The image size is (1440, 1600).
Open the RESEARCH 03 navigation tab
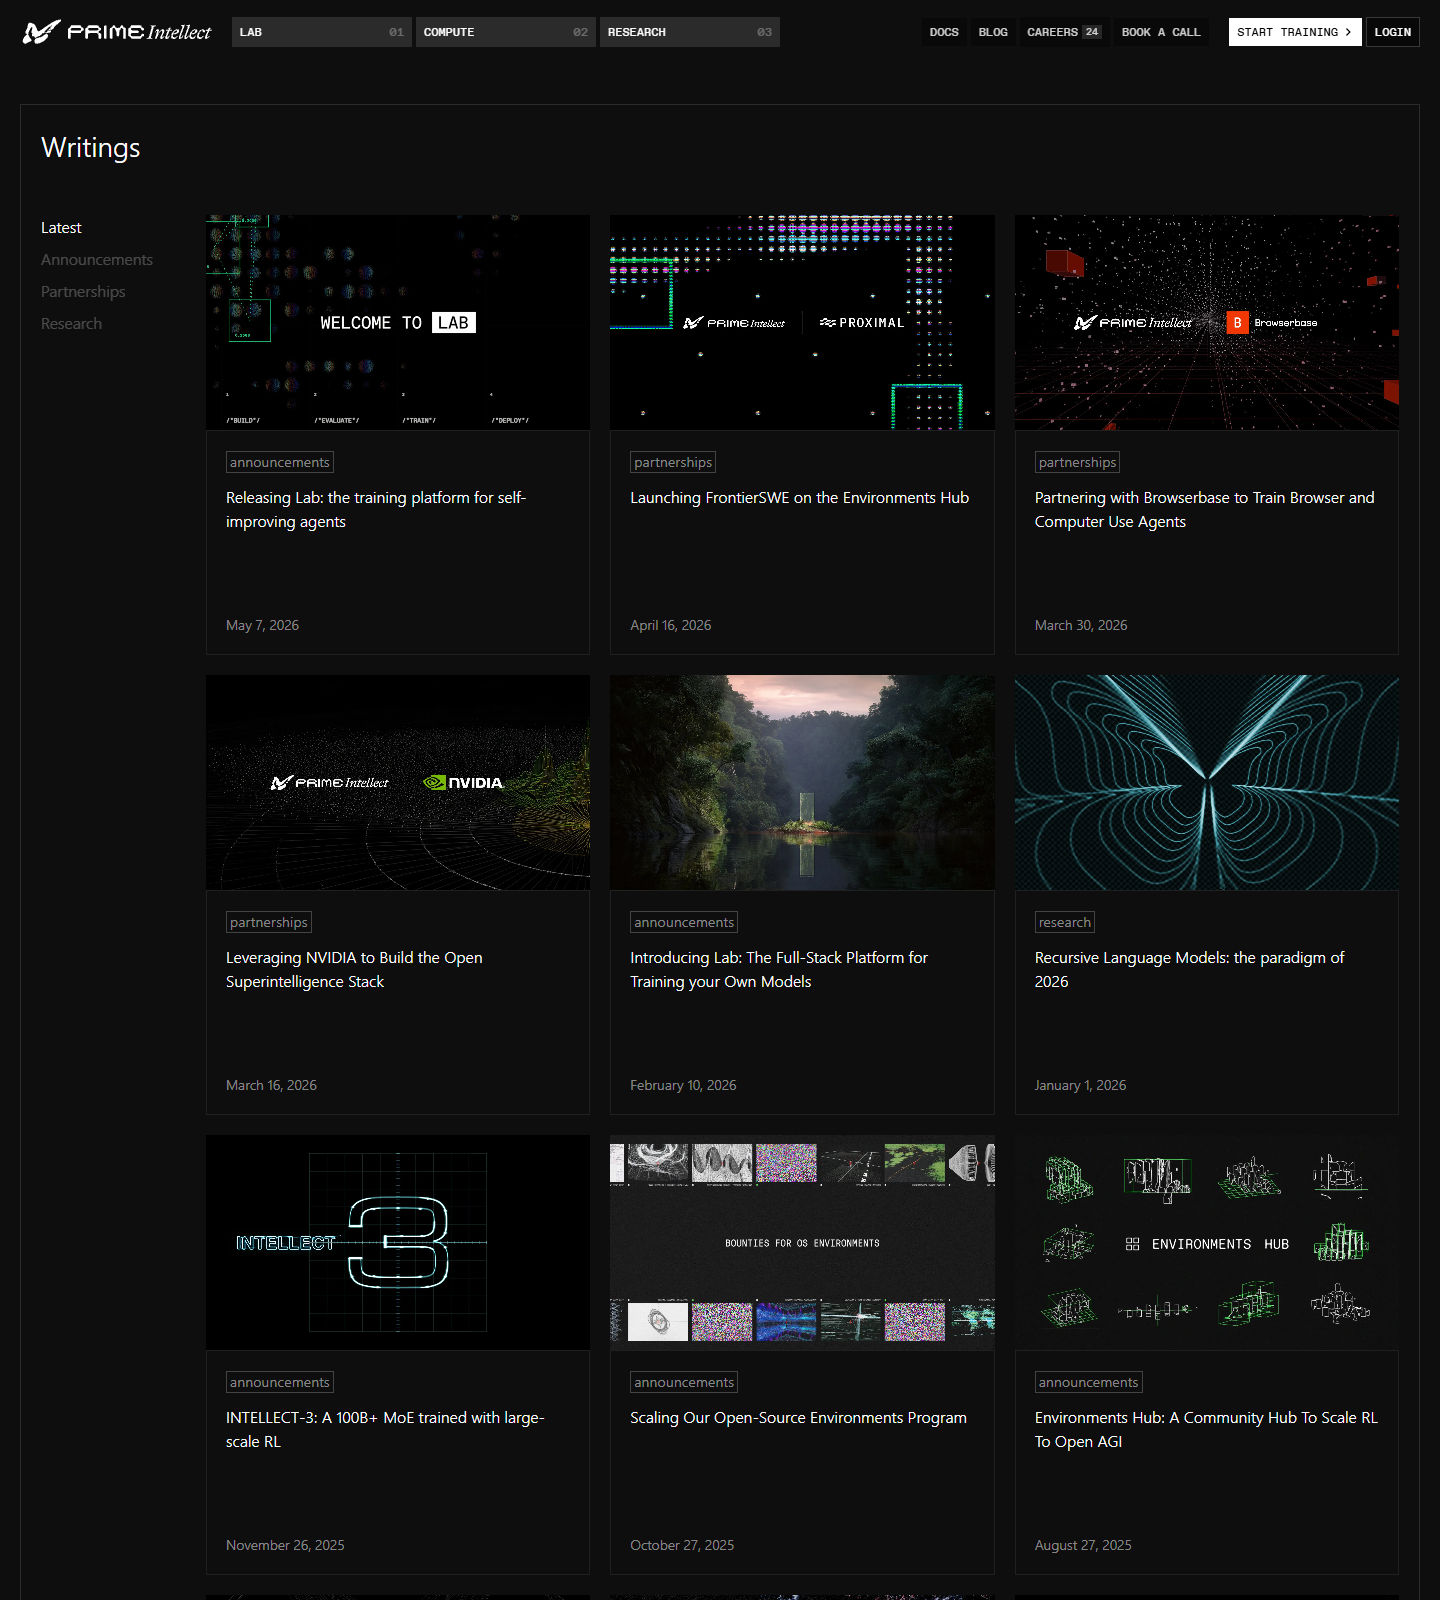[689, 32]
